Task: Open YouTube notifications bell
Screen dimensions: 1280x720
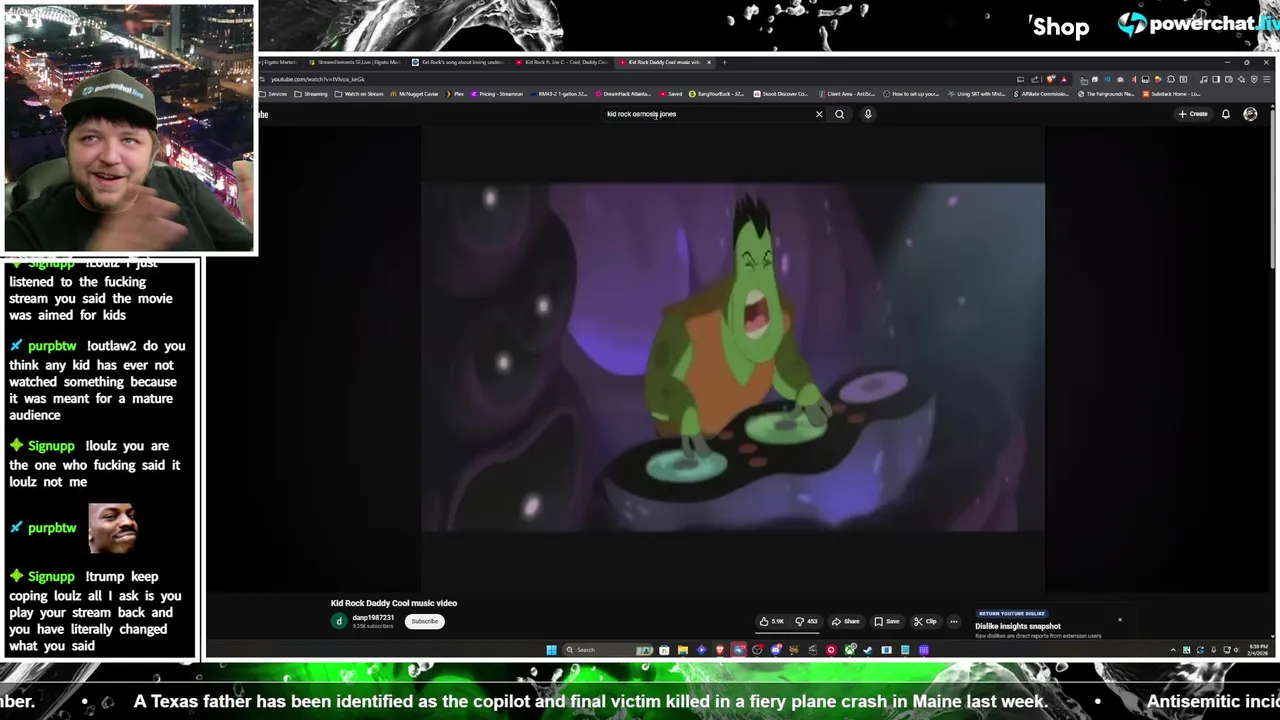Action: tap(1225, 114)
